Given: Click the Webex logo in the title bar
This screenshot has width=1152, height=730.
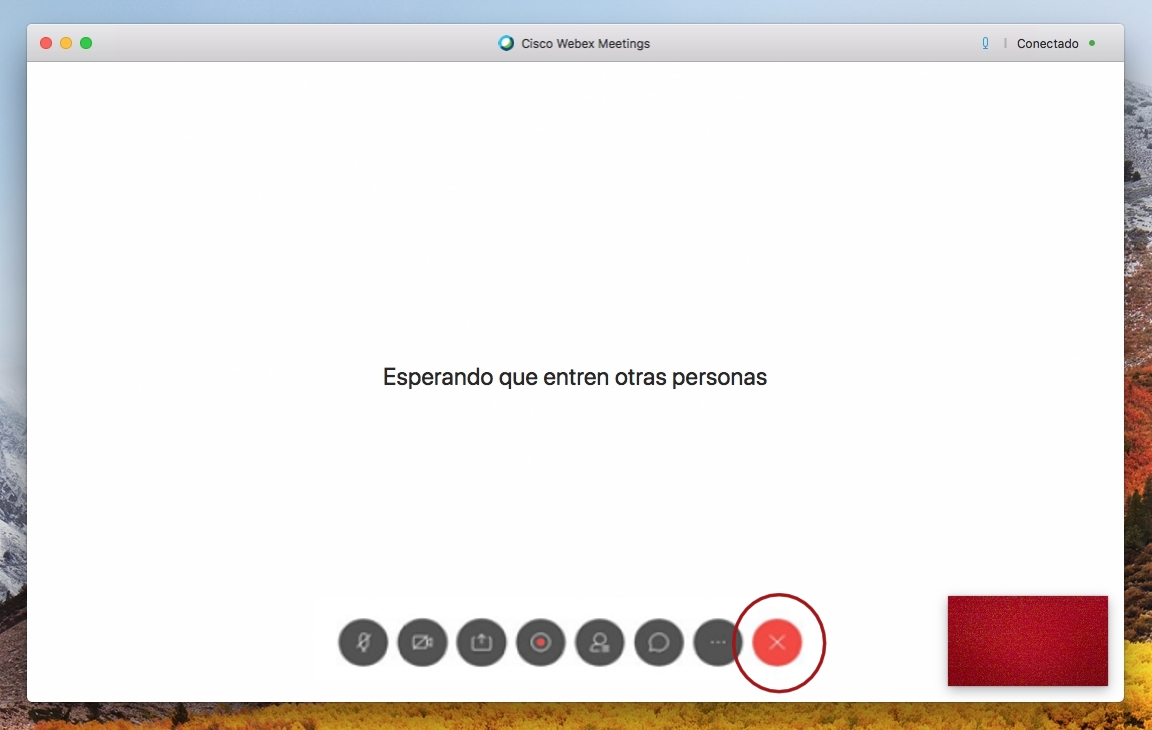Looking at the screenshot, I should [506, 44].
